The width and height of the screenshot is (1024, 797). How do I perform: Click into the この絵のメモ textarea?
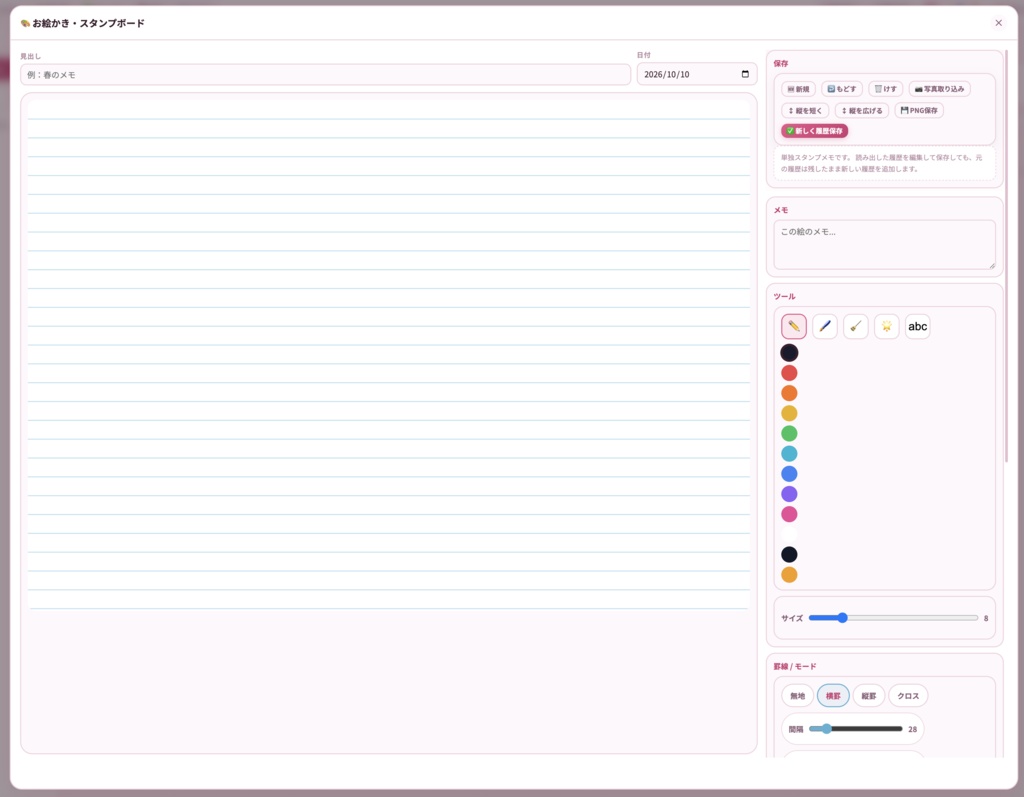click(x=884, y=245)
